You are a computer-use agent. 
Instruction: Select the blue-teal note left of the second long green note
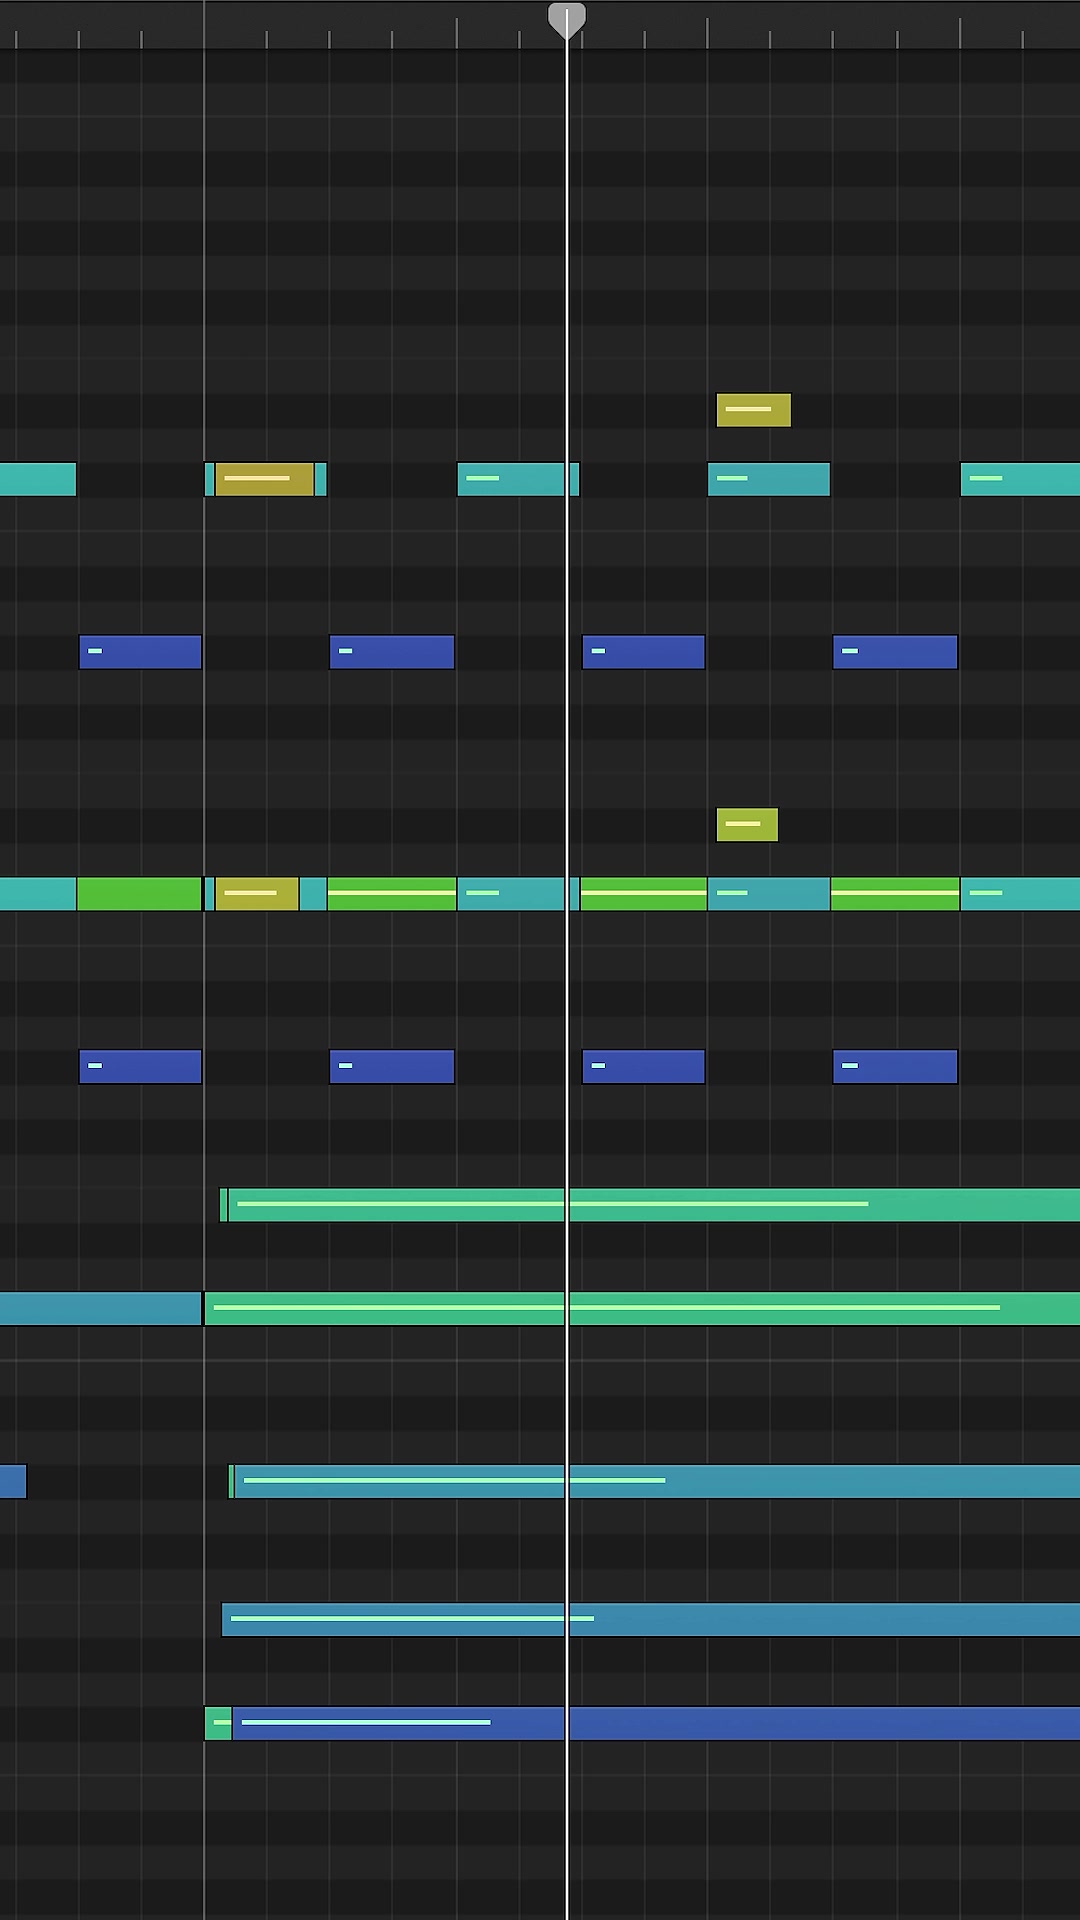point(100,1308)
